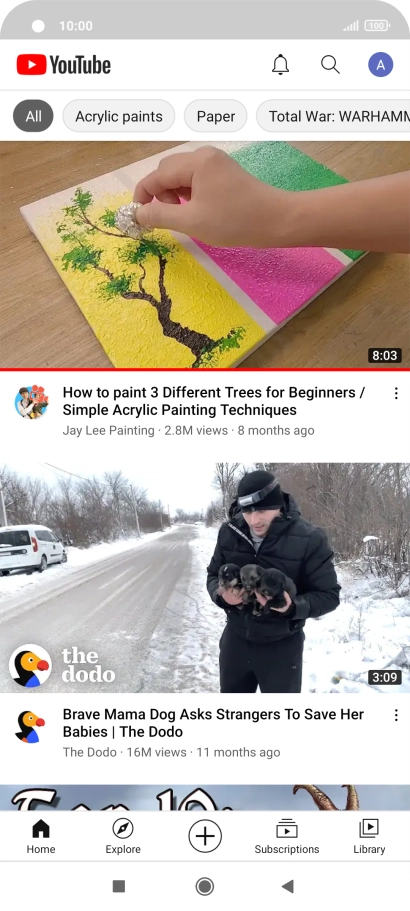Open options menu for The Dodo video
Image resolution: width=410 pixels, height=911 pixels.
pos(396,715)
